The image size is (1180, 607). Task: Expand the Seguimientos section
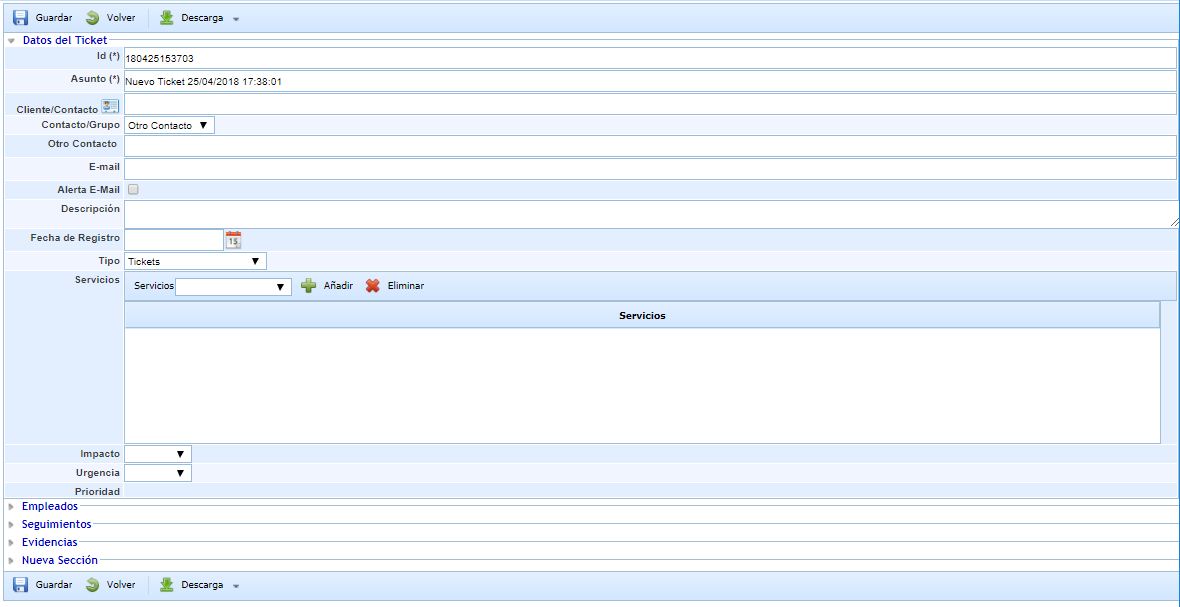coord(56,524)
